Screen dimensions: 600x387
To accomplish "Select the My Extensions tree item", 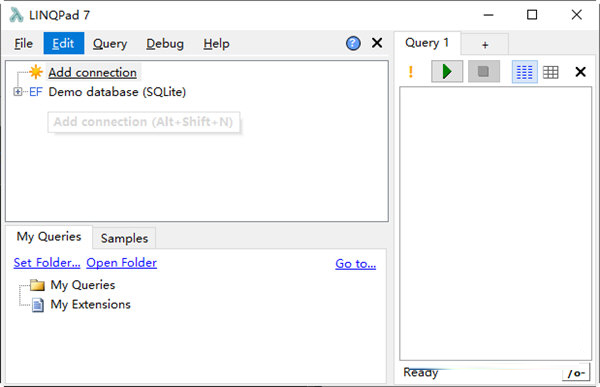I will (x=90, y=304).
